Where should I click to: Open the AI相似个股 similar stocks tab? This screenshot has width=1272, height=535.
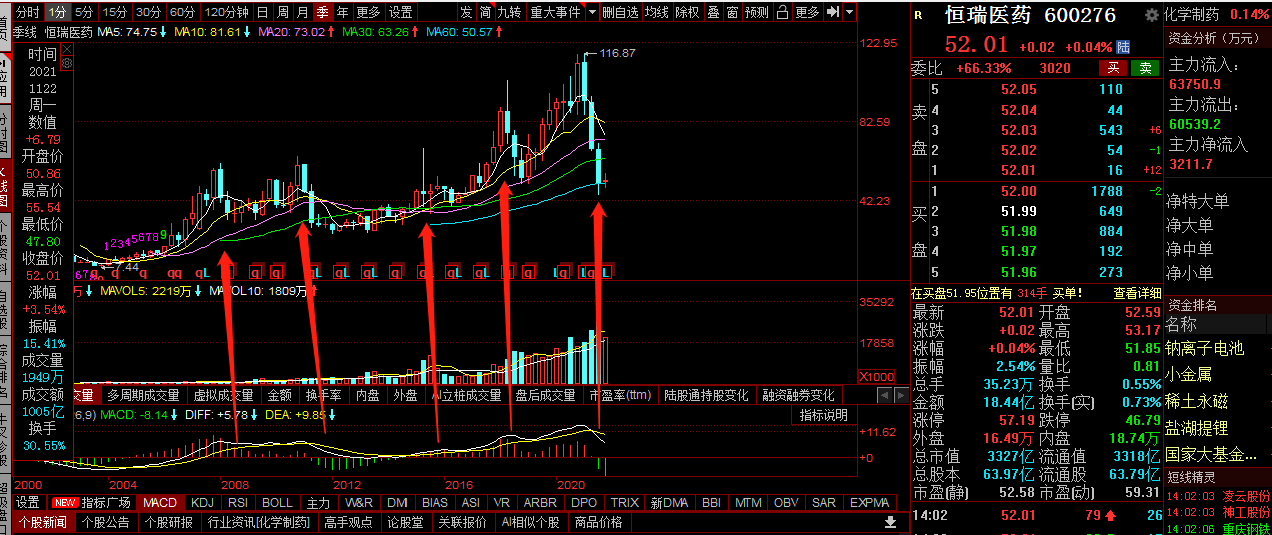(x=531, y=522)
